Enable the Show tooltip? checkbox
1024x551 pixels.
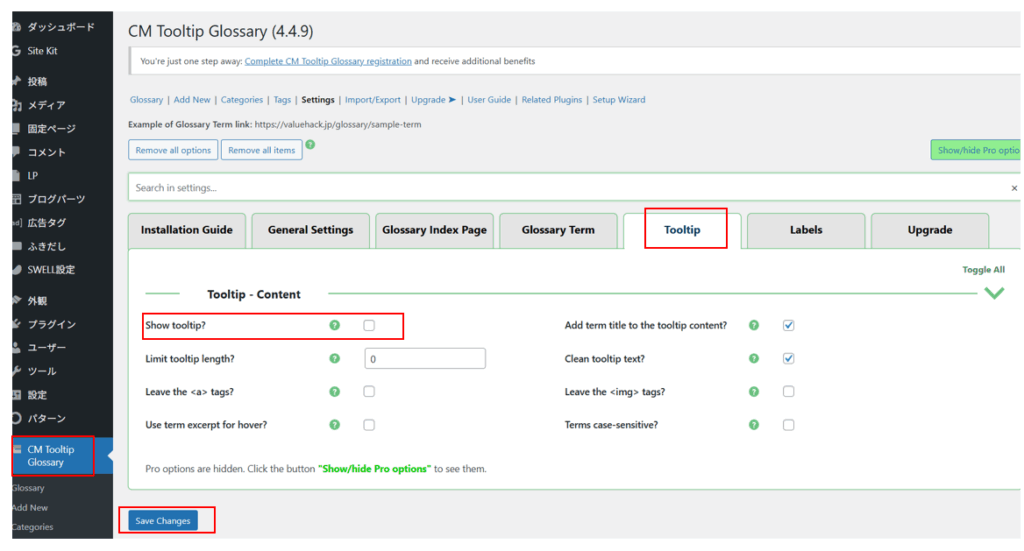pos(369,325)
